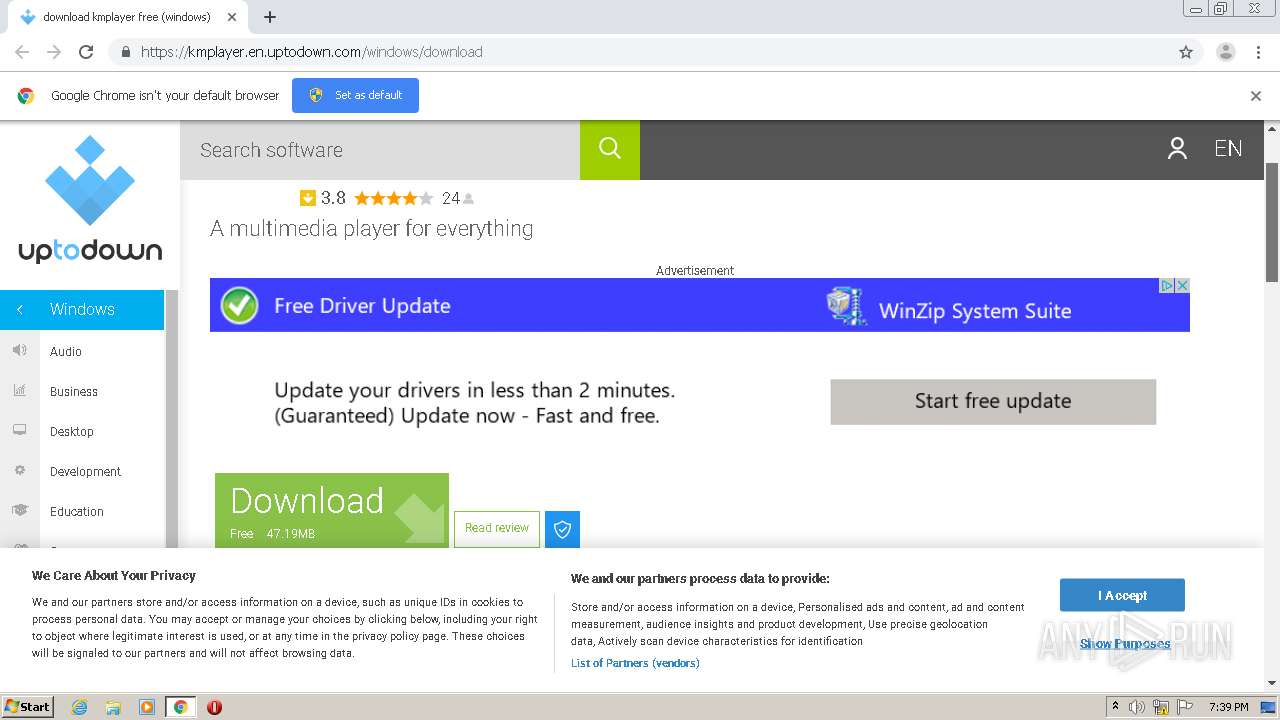Open List of Partners (vendors) link
Screen dimensions: 1280x720
(x=635, y=663)
